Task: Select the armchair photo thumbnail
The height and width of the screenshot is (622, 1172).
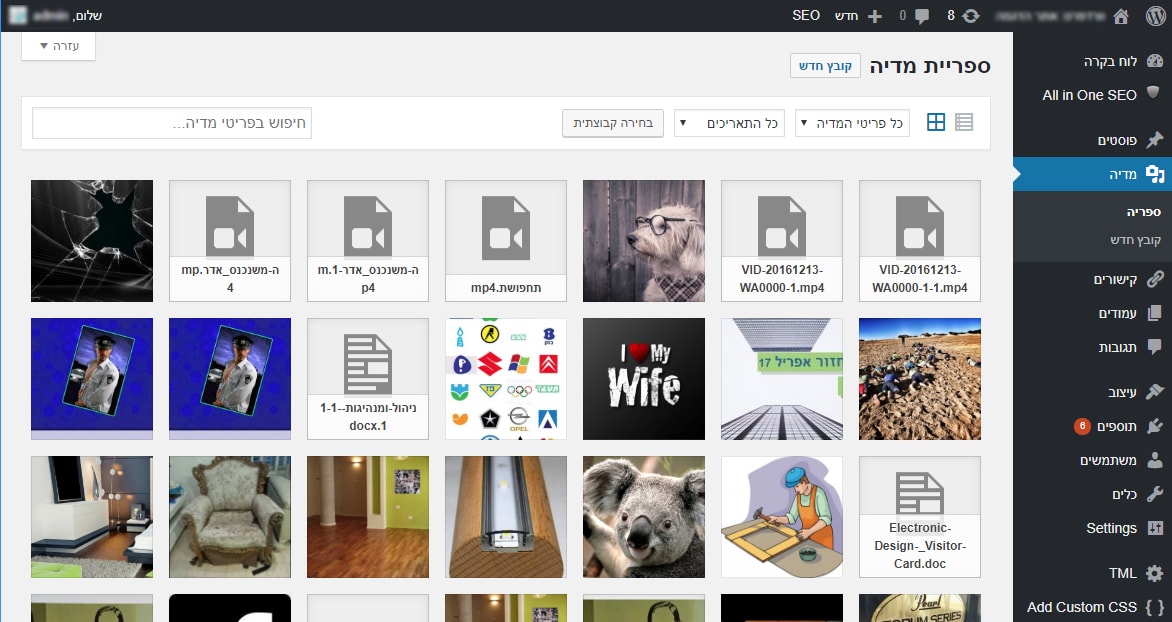Action: coord(230,517)
